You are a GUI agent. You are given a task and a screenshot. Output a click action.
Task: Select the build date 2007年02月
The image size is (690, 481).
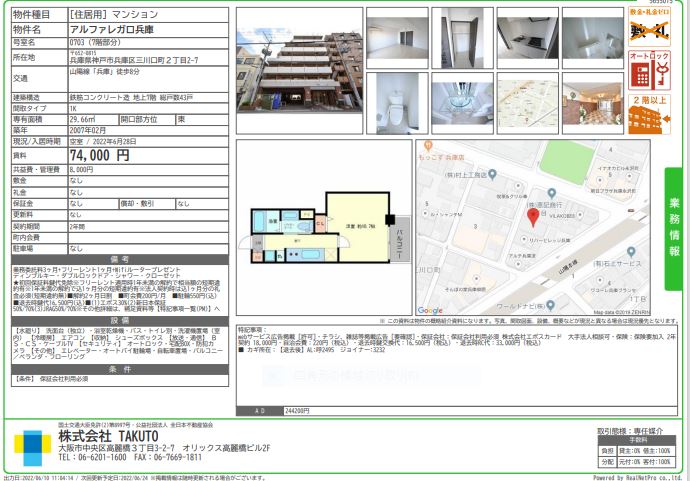(x=88, y=130)
